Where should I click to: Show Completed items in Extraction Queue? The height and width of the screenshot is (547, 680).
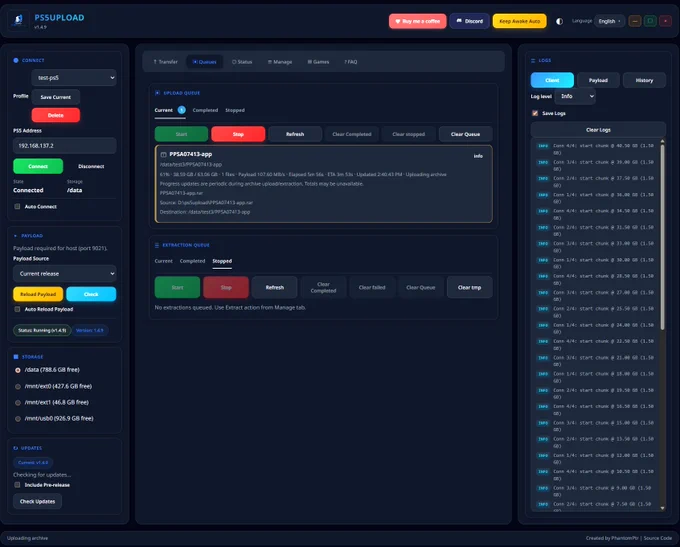[x=193, y=261]
